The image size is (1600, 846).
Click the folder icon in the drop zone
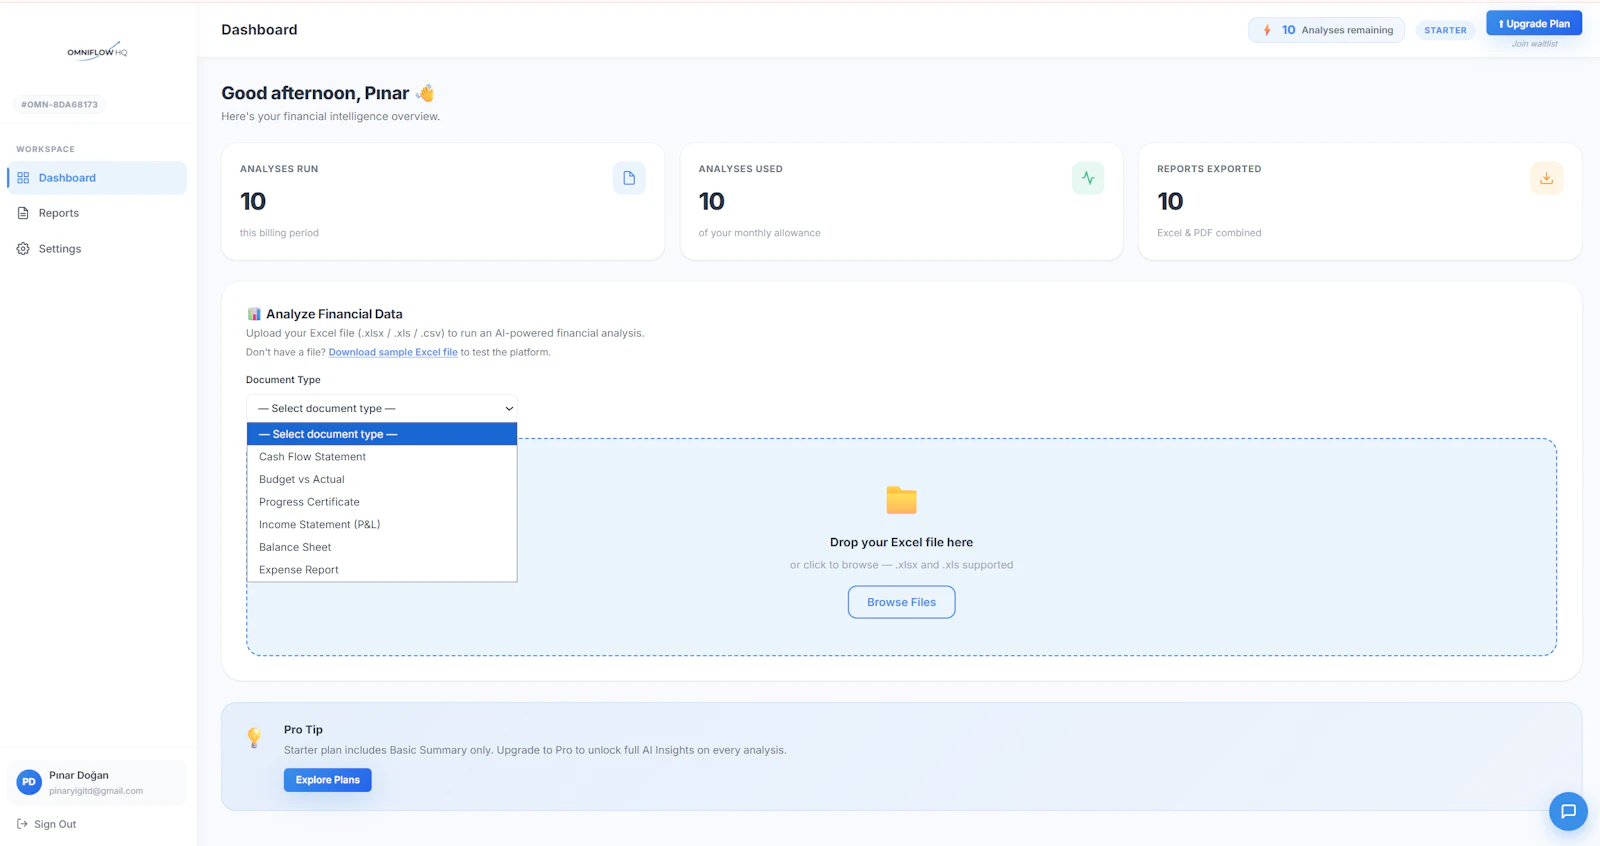(901, 499)
